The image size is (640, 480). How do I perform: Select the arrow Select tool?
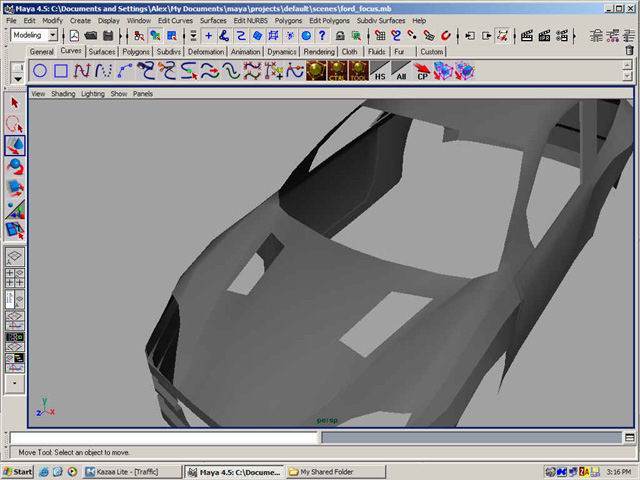[x=15, y=102]
